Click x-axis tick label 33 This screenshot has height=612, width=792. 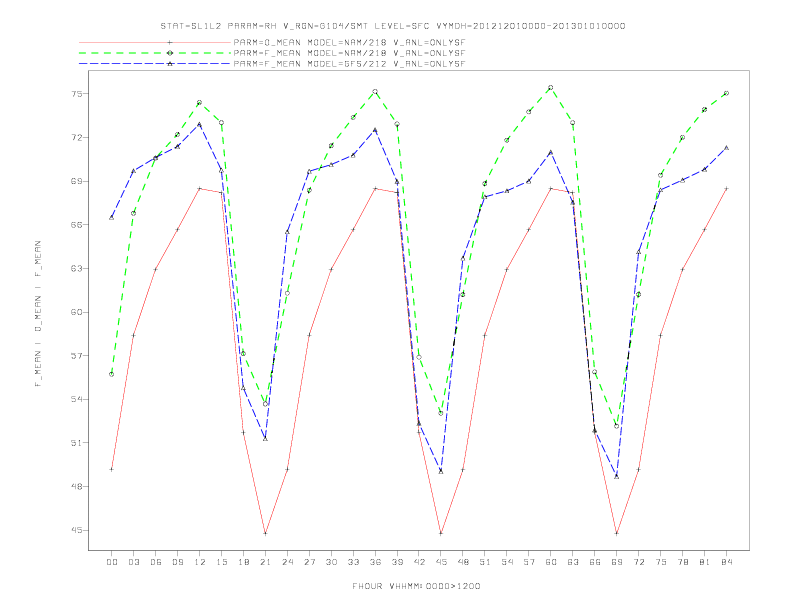(x=353, y=562)
